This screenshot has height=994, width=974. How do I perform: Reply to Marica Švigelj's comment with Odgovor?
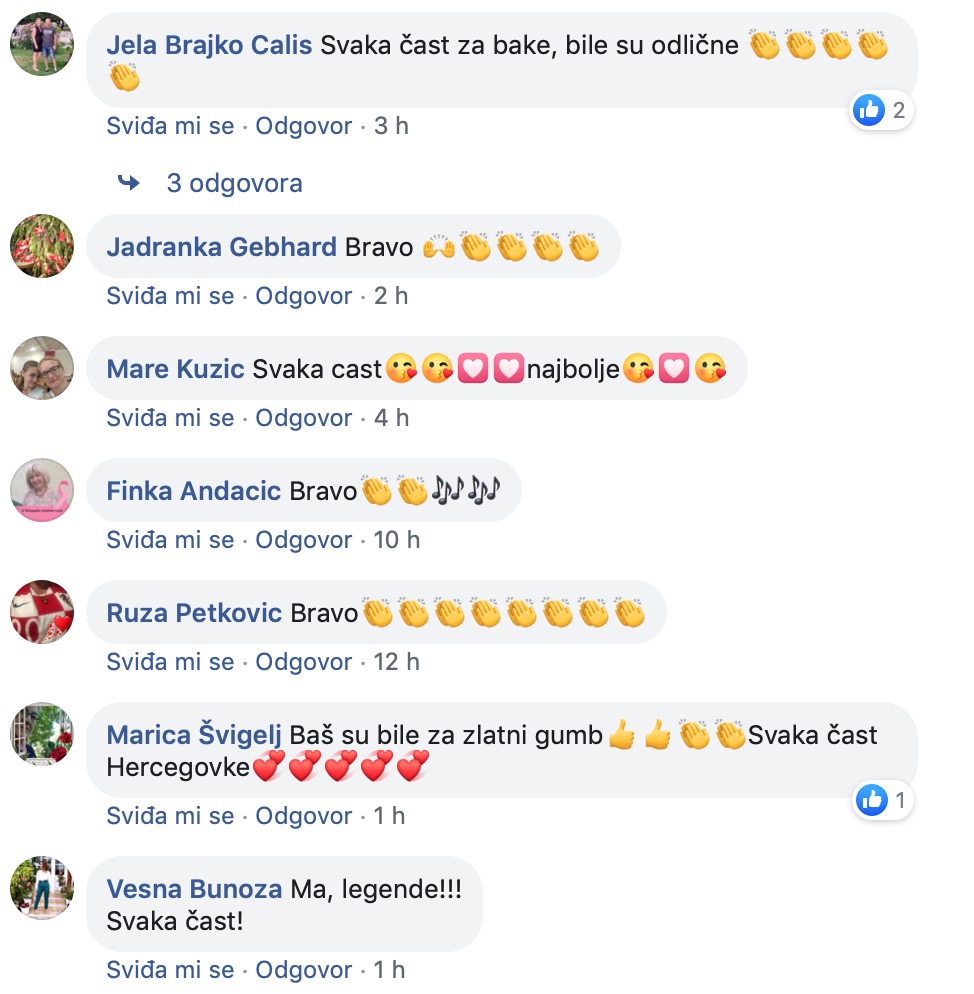point(303,816)
